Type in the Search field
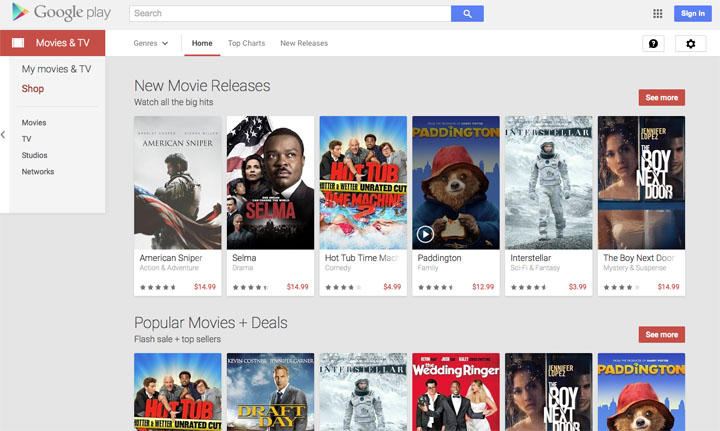Viewport: 720px width, 431px height. click(x=290, y=14)
